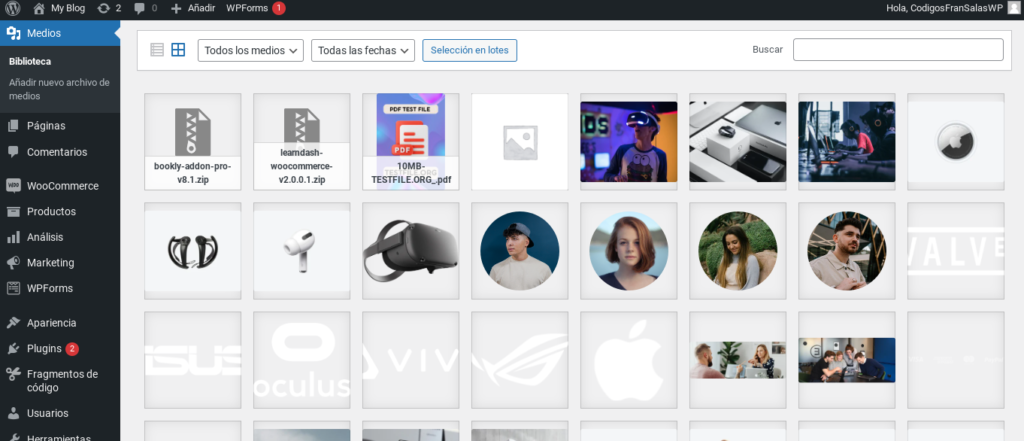Select the VR headset gamer photo
Viewport: 1024px width, 441px height.
[629, 142]
